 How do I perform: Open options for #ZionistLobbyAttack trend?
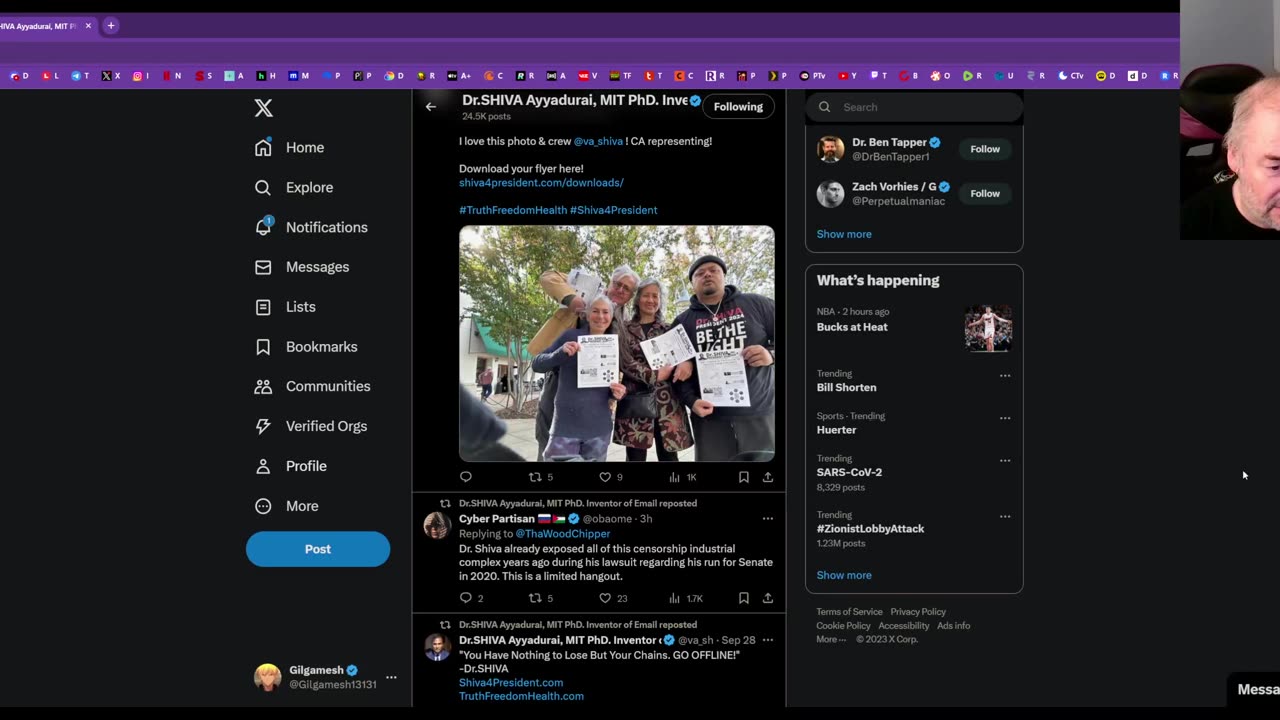[x=1005, y=517]
